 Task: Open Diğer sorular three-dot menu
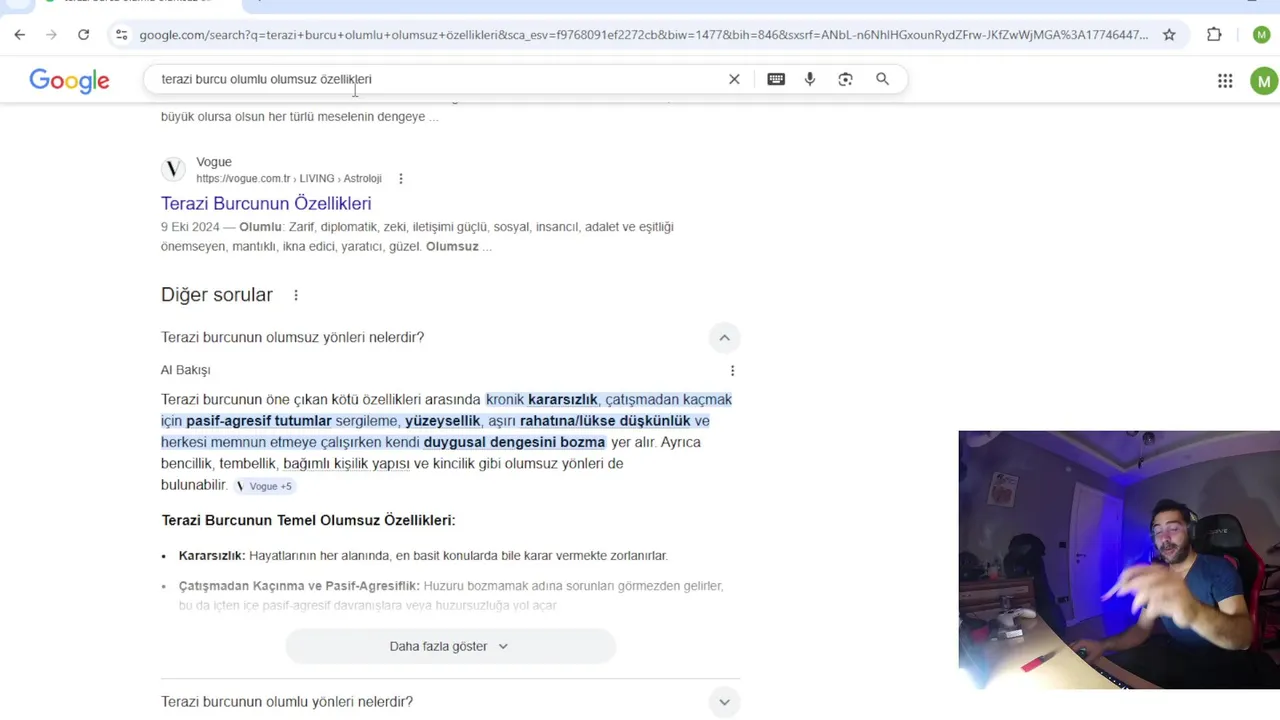296,295
